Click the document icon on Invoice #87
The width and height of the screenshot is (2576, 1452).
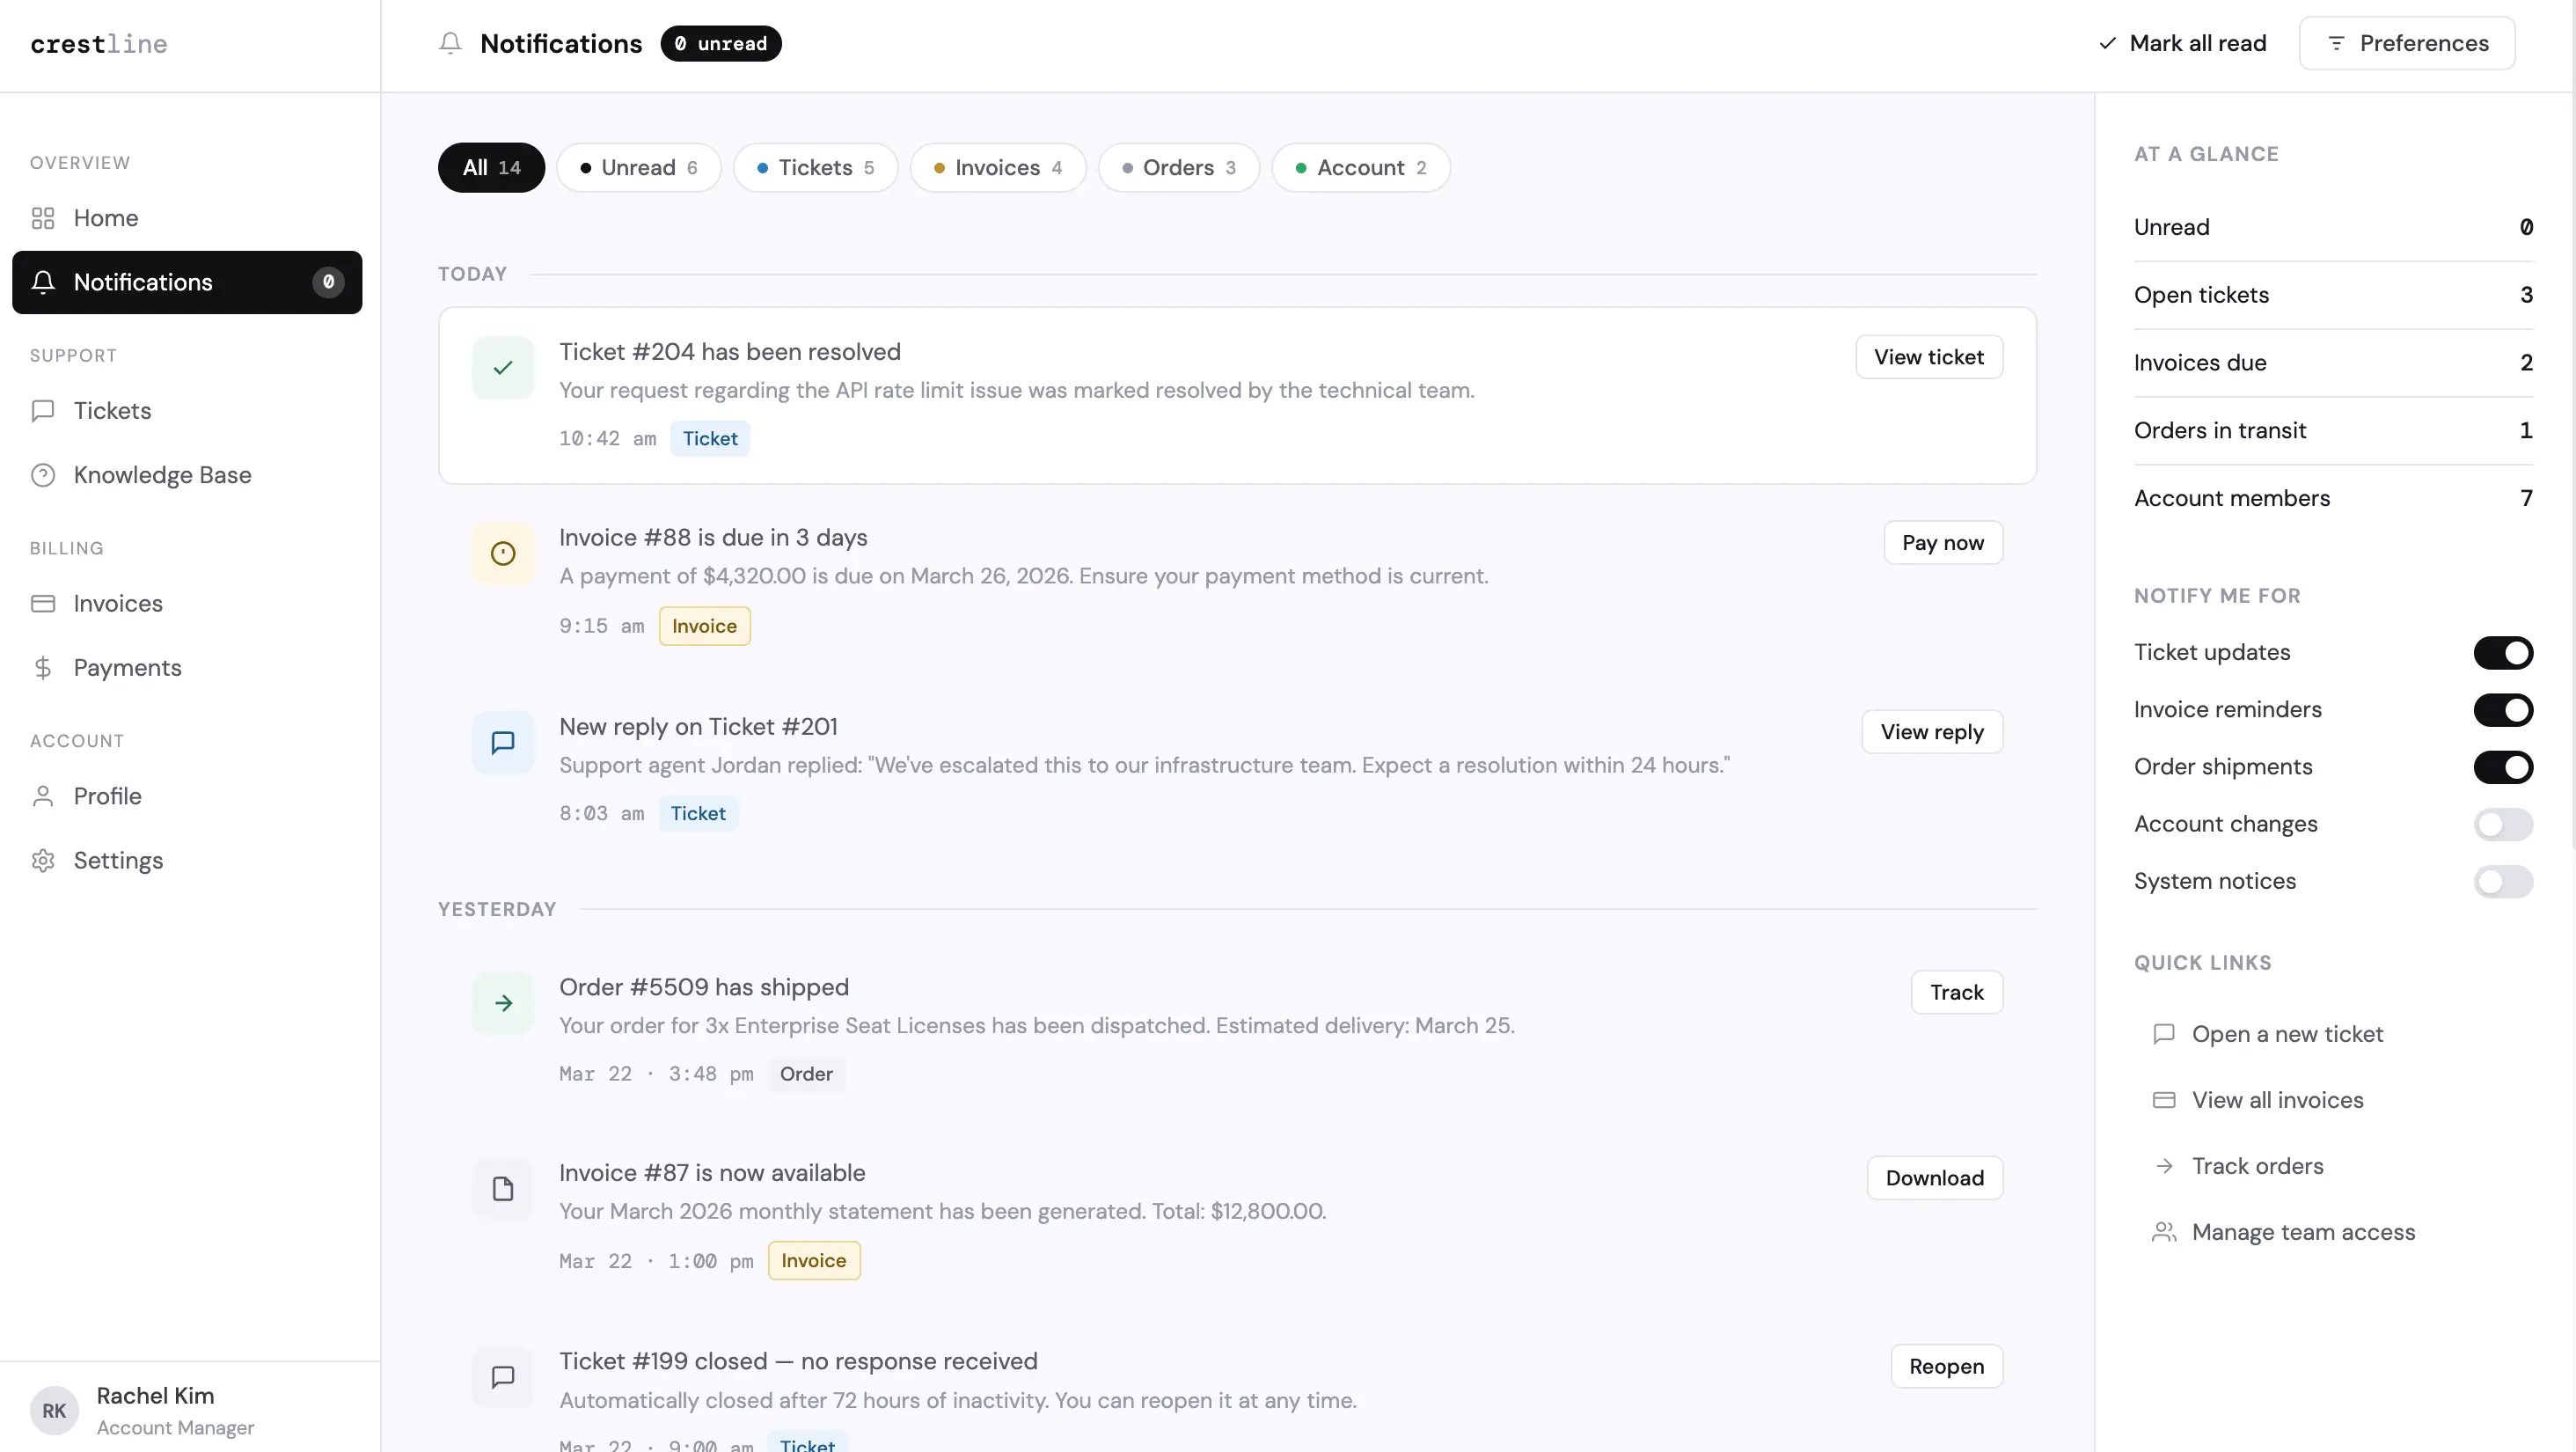(x=503, y=1188)
